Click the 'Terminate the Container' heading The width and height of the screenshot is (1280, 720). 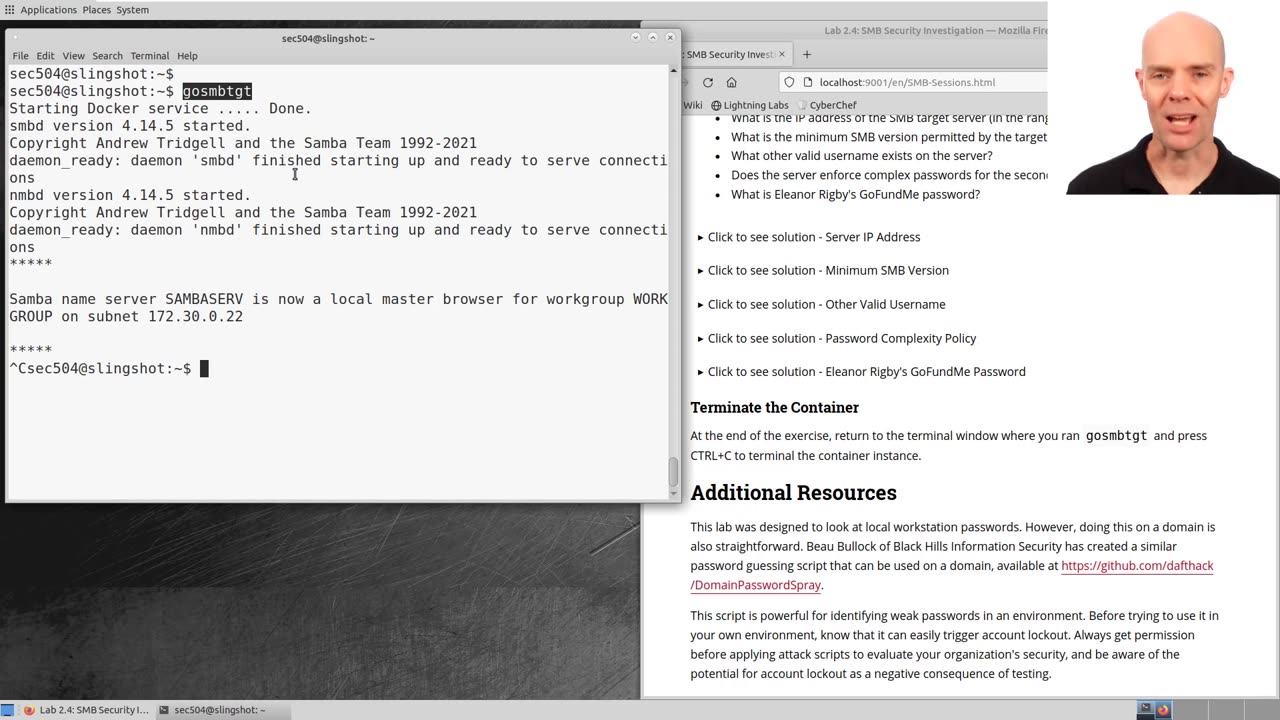(775, 408)
